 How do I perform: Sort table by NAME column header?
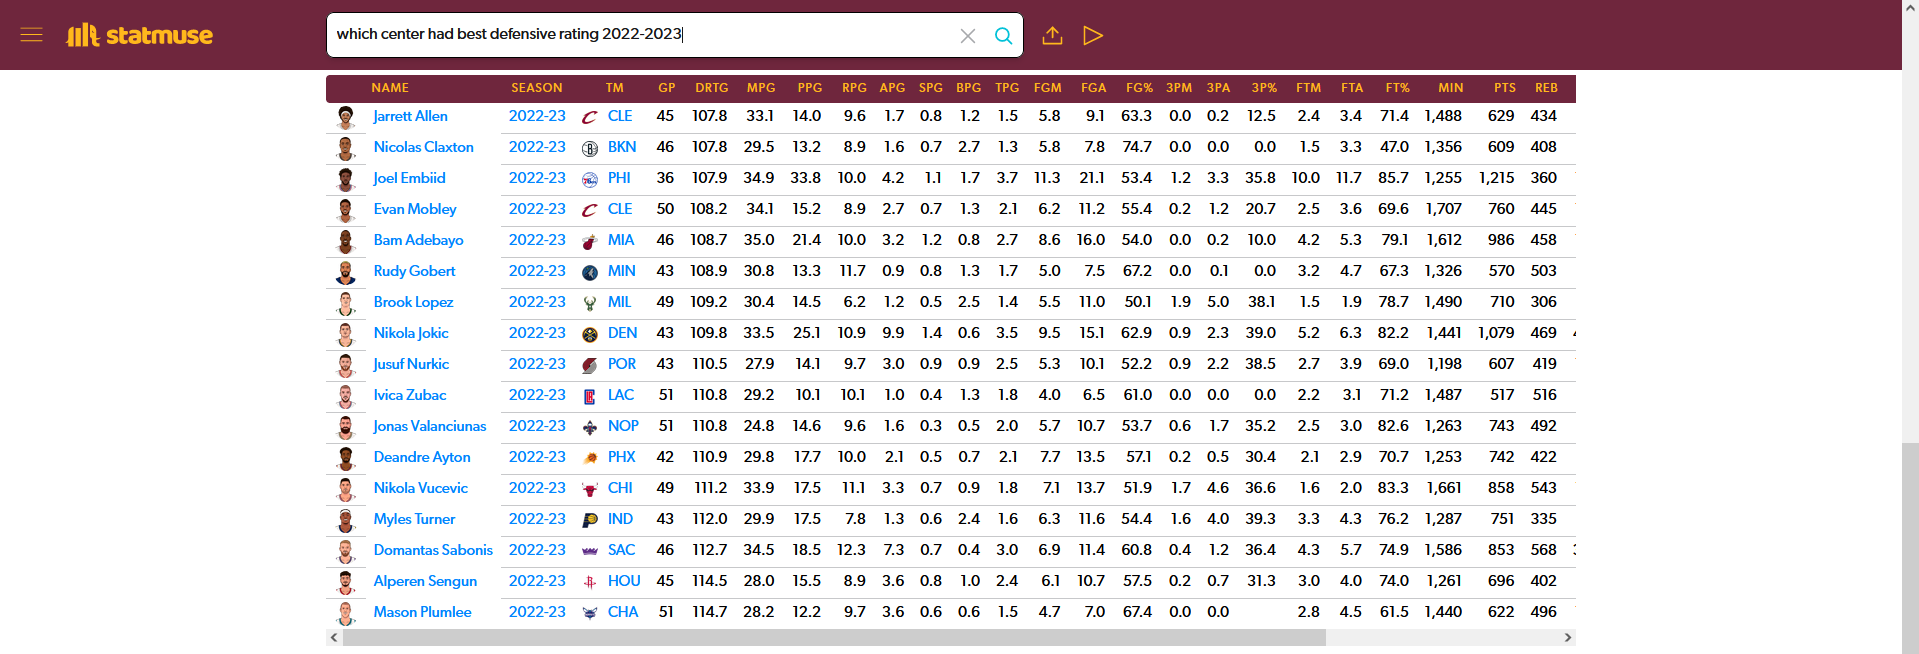point(390,88)
